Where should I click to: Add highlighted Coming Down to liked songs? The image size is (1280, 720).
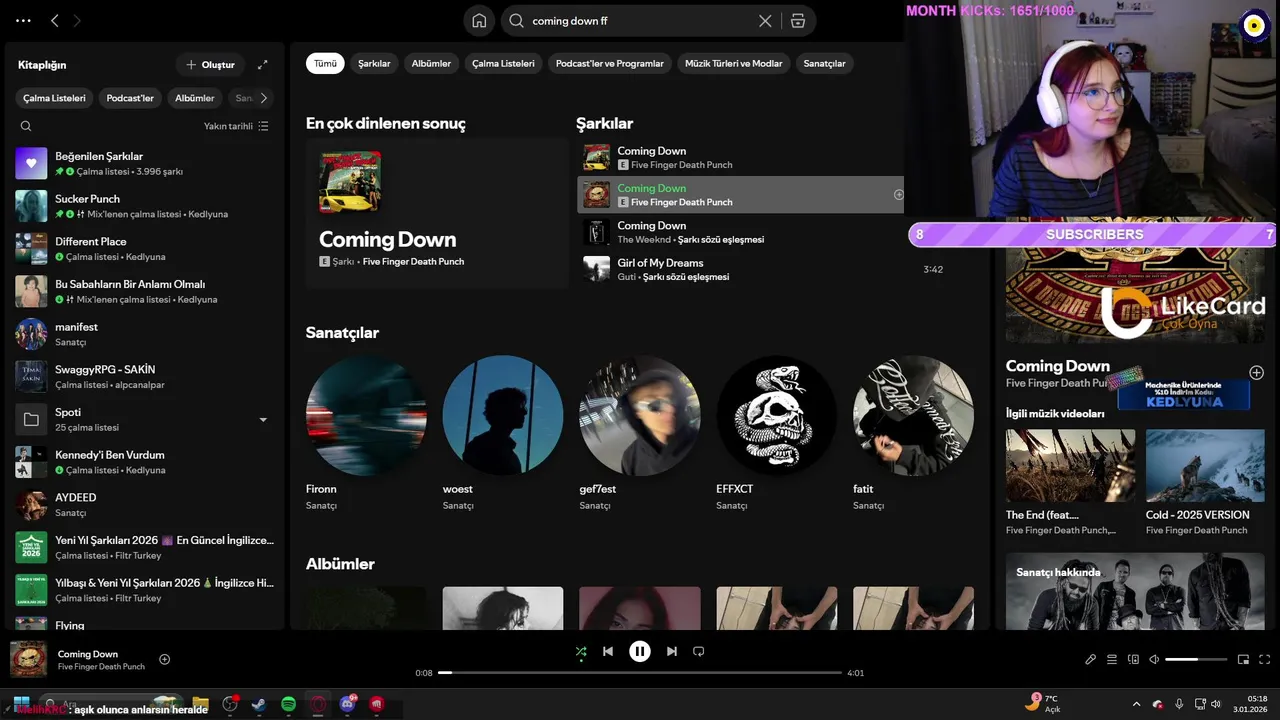pos(898,195)
